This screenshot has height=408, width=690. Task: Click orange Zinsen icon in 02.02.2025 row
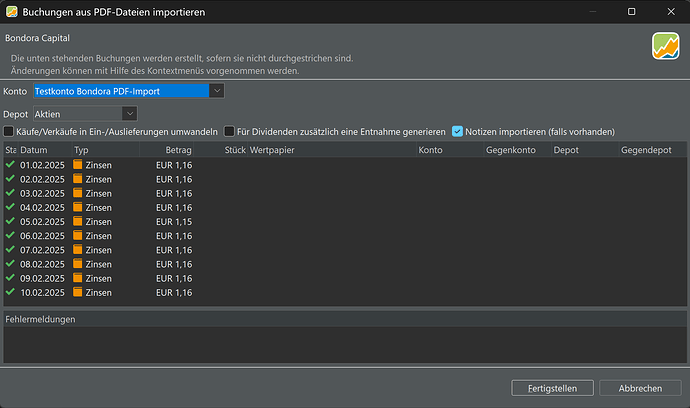point(78,179)
